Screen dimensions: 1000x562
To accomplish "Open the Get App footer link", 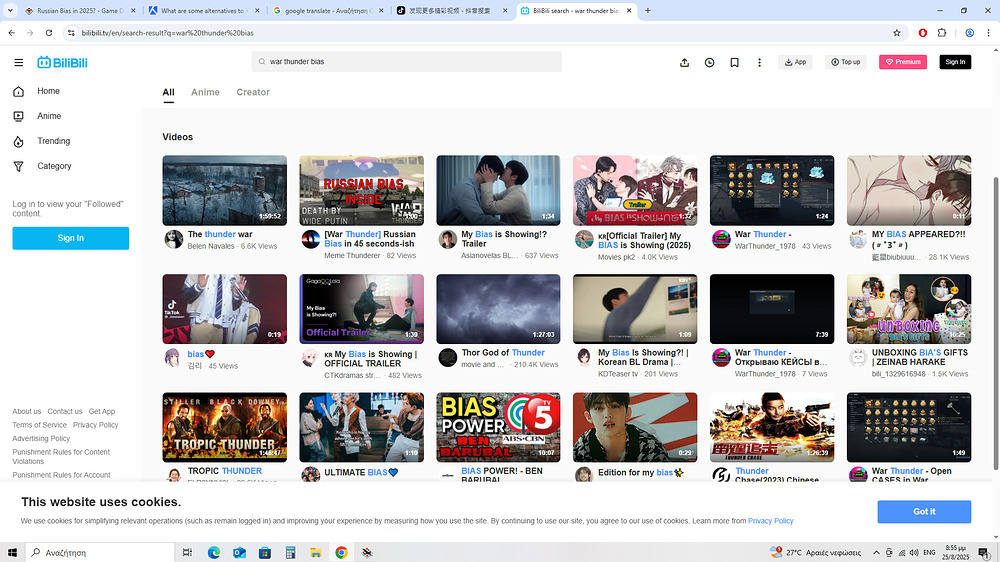I will click(x=102, y=411).
